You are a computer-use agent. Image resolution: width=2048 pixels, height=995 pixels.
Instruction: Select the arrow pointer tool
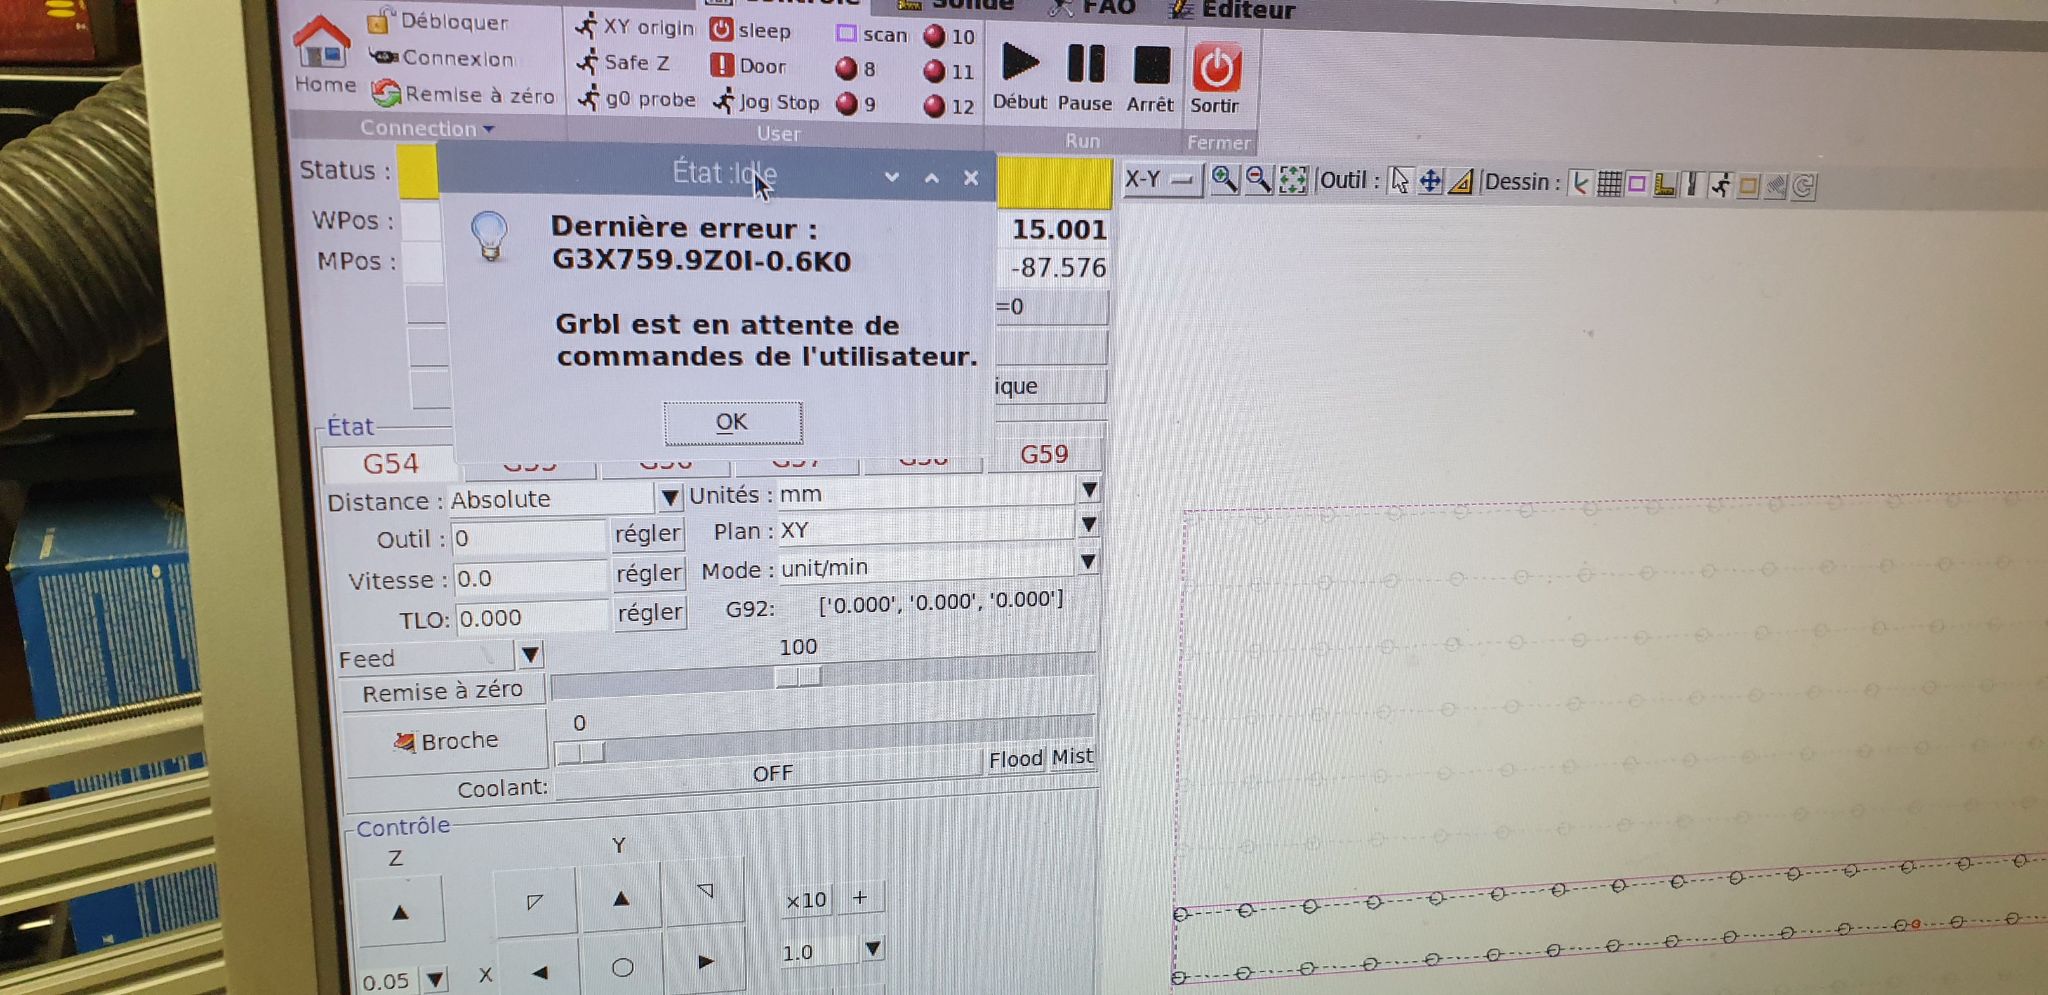[1400, 181]
